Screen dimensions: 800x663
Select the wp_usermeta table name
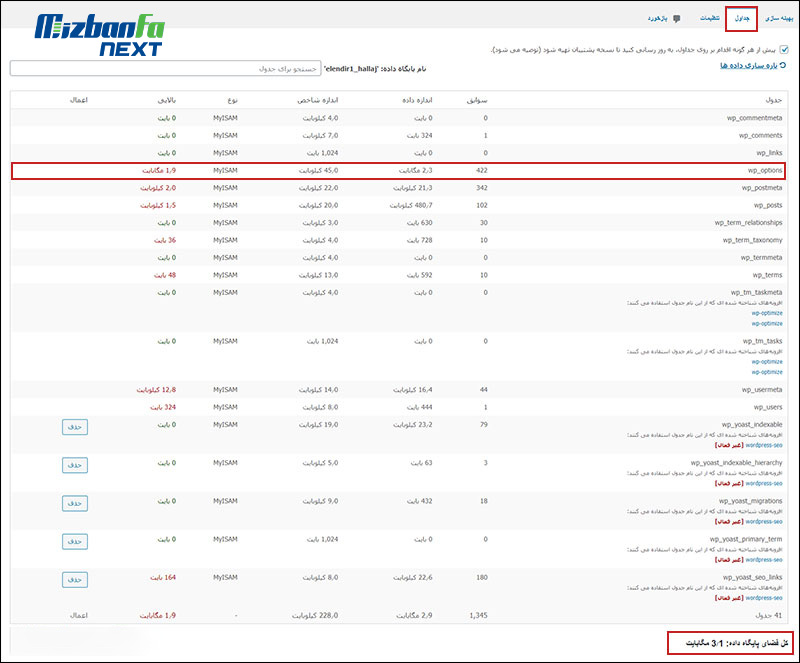(762, 389)
